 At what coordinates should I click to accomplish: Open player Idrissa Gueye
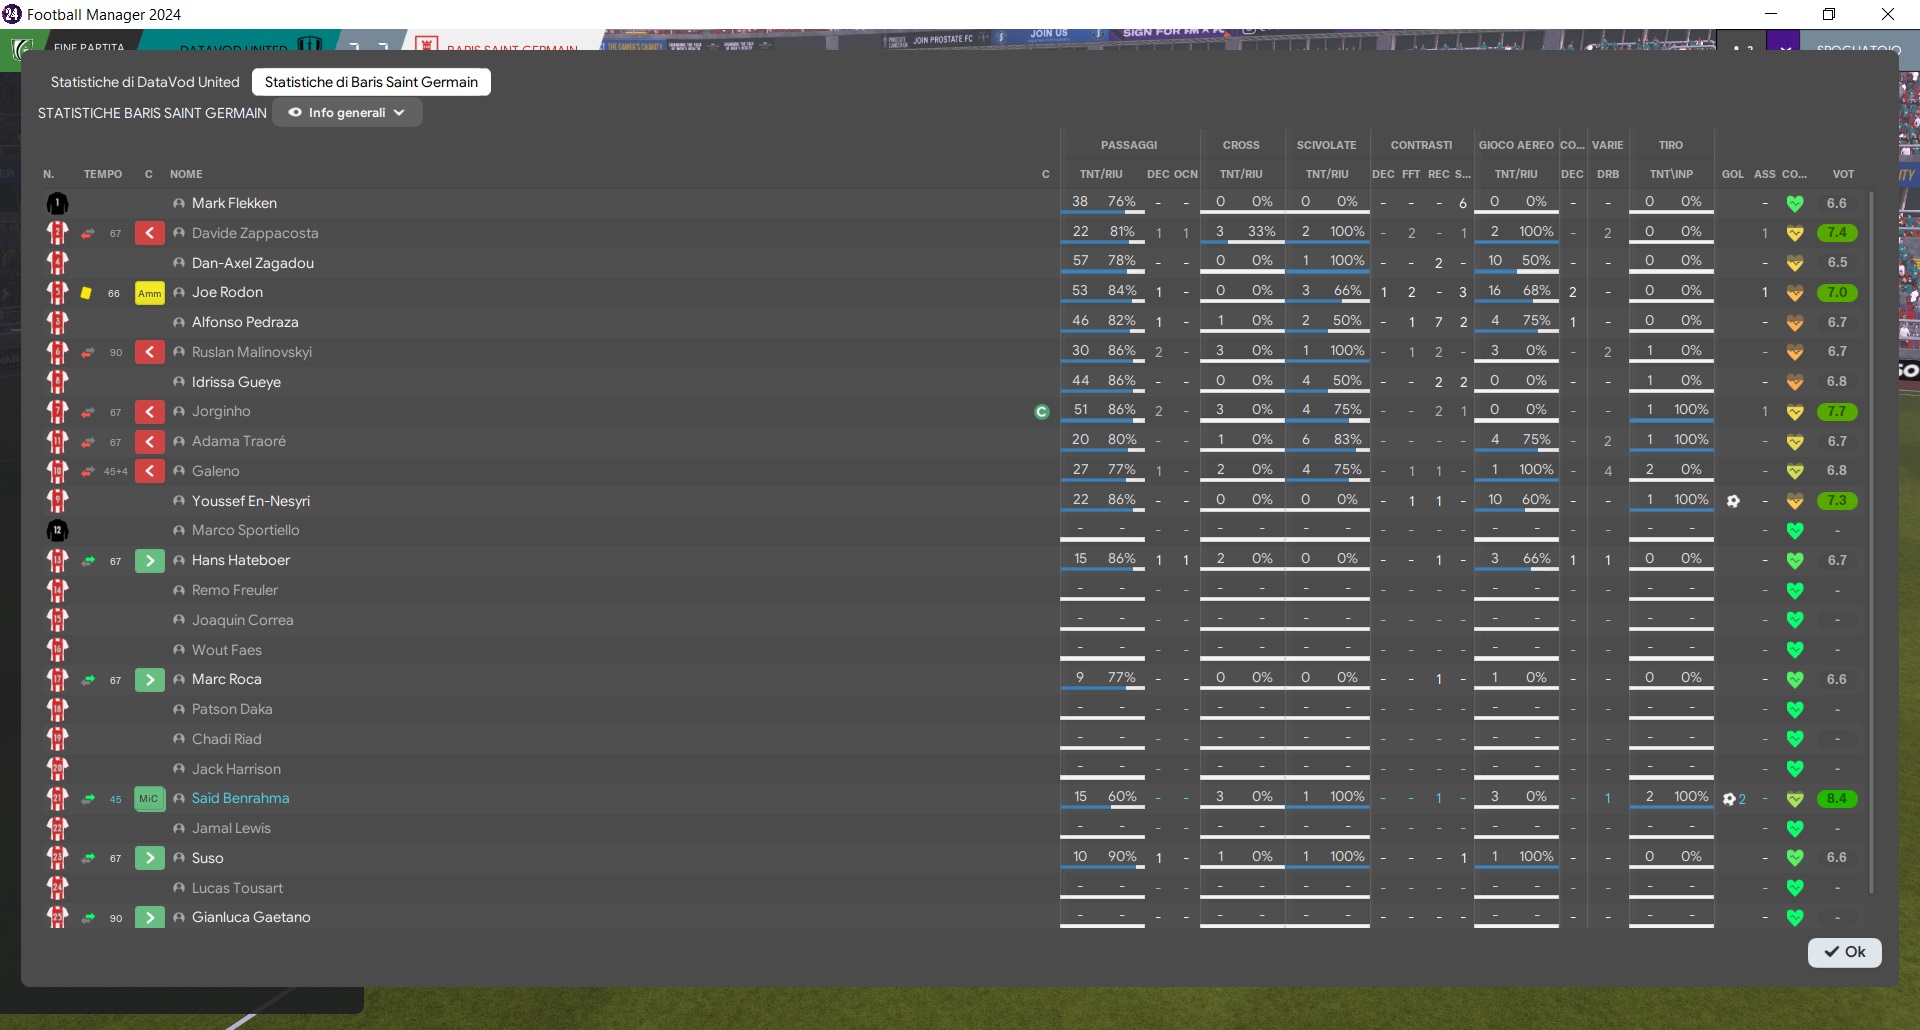236,382
